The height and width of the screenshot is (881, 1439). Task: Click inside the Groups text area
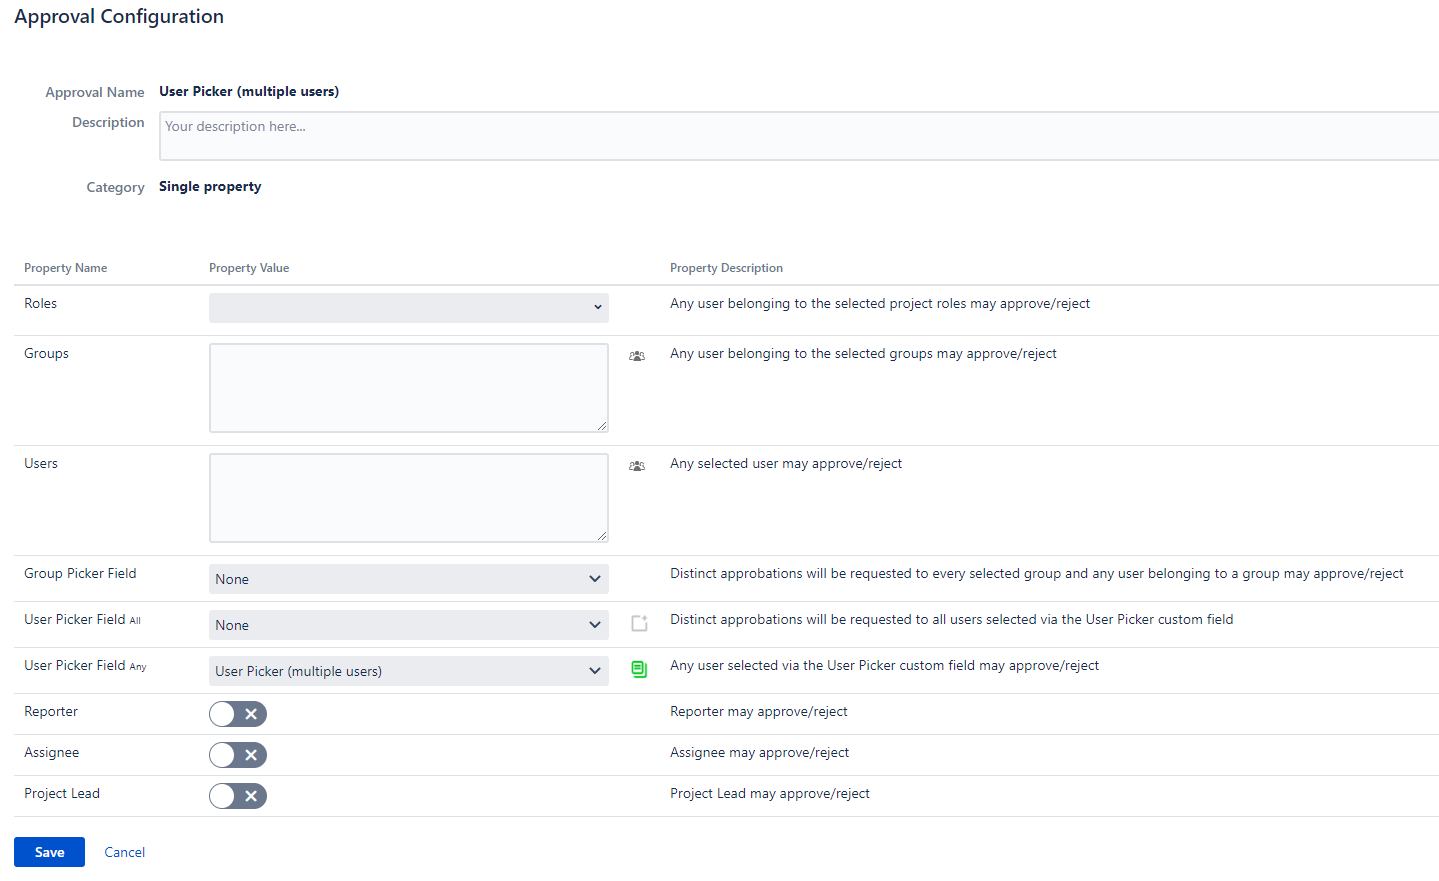[408, 388]
